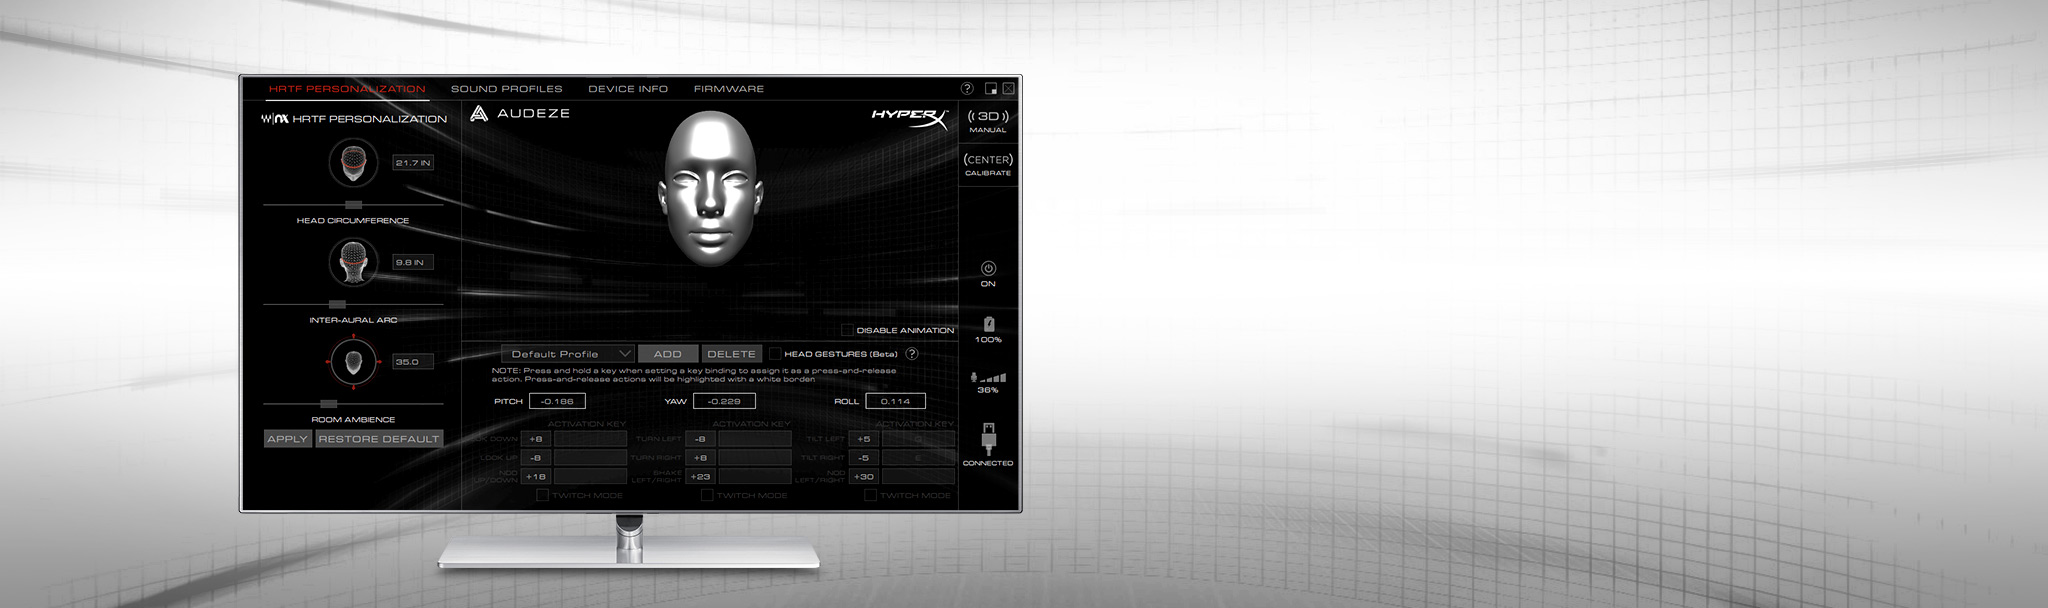Image resolution: width=2048 pixels, height=608 pixels.
Task: Click the head circumference head icon
Action: [353, 162]
